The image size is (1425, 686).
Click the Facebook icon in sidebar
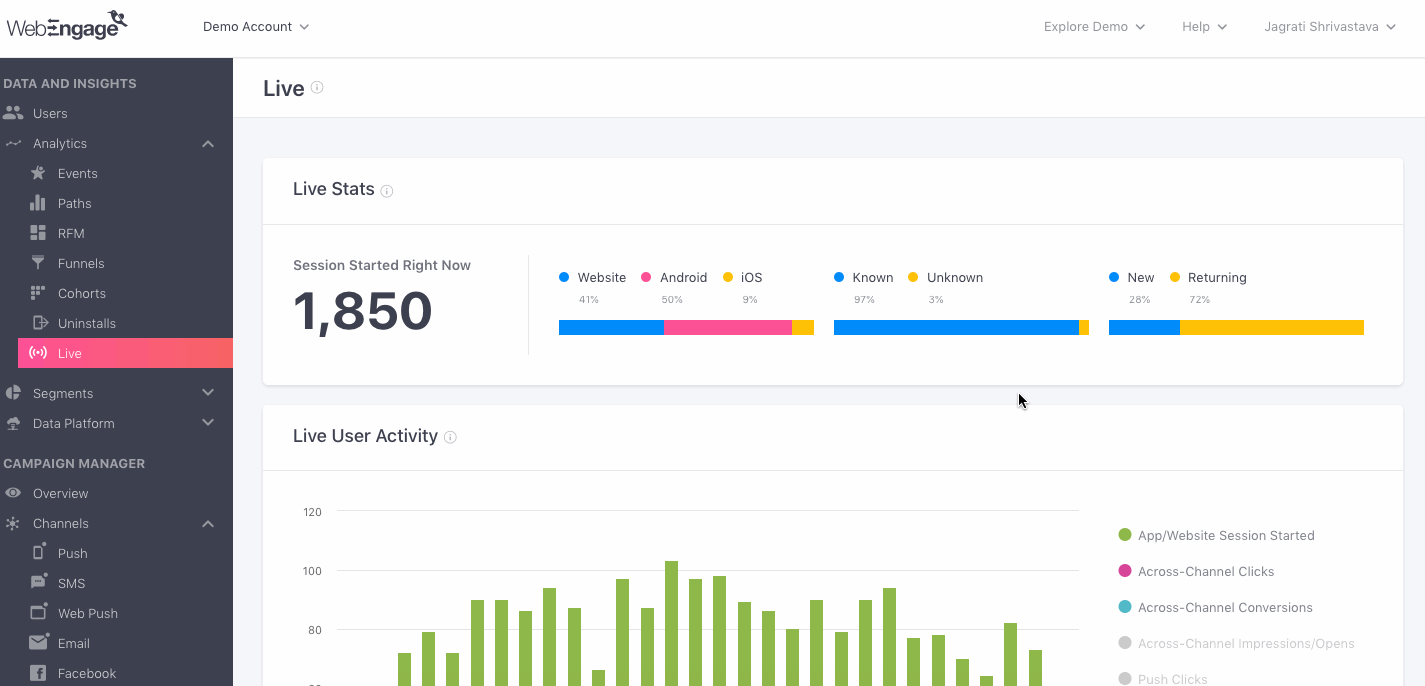click(x=38, y=673)
